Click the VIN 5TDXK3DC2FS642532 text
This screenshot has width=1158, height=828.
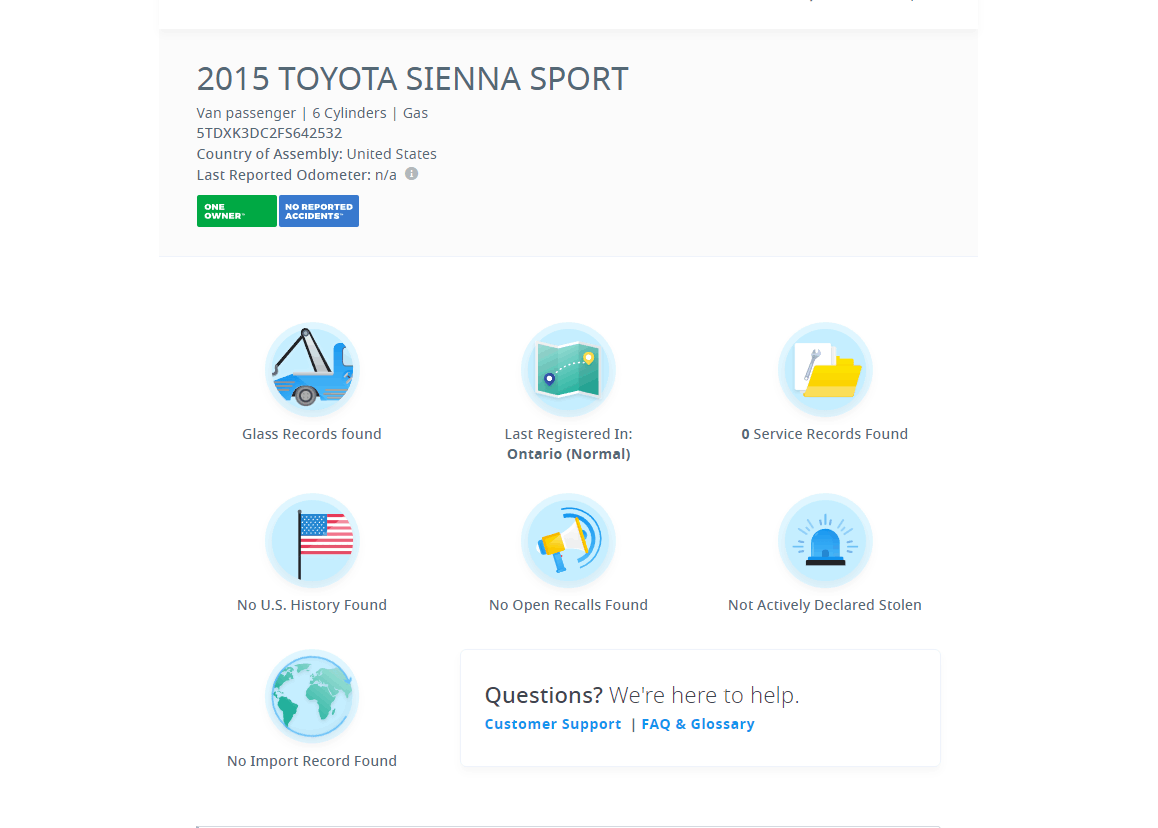(269, 133)
